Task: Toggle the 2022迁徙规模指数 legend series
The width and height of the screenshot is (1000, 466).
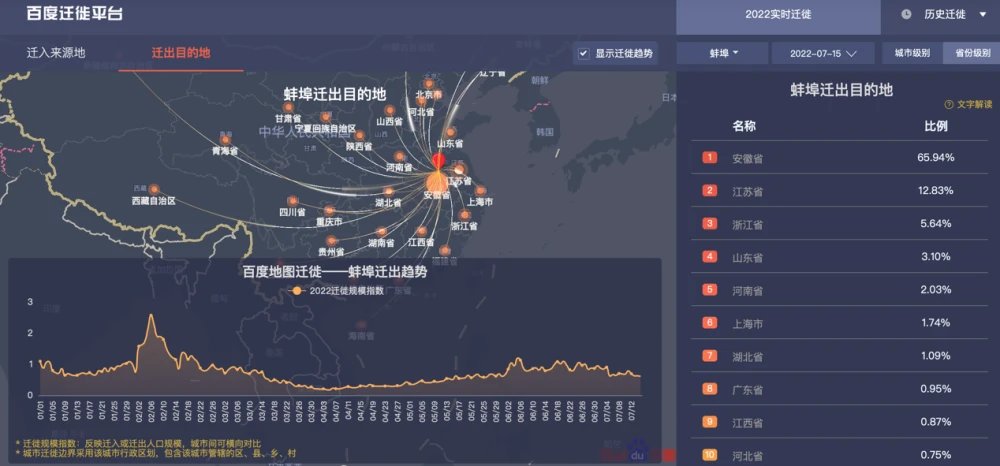Action: click(335, 291)
